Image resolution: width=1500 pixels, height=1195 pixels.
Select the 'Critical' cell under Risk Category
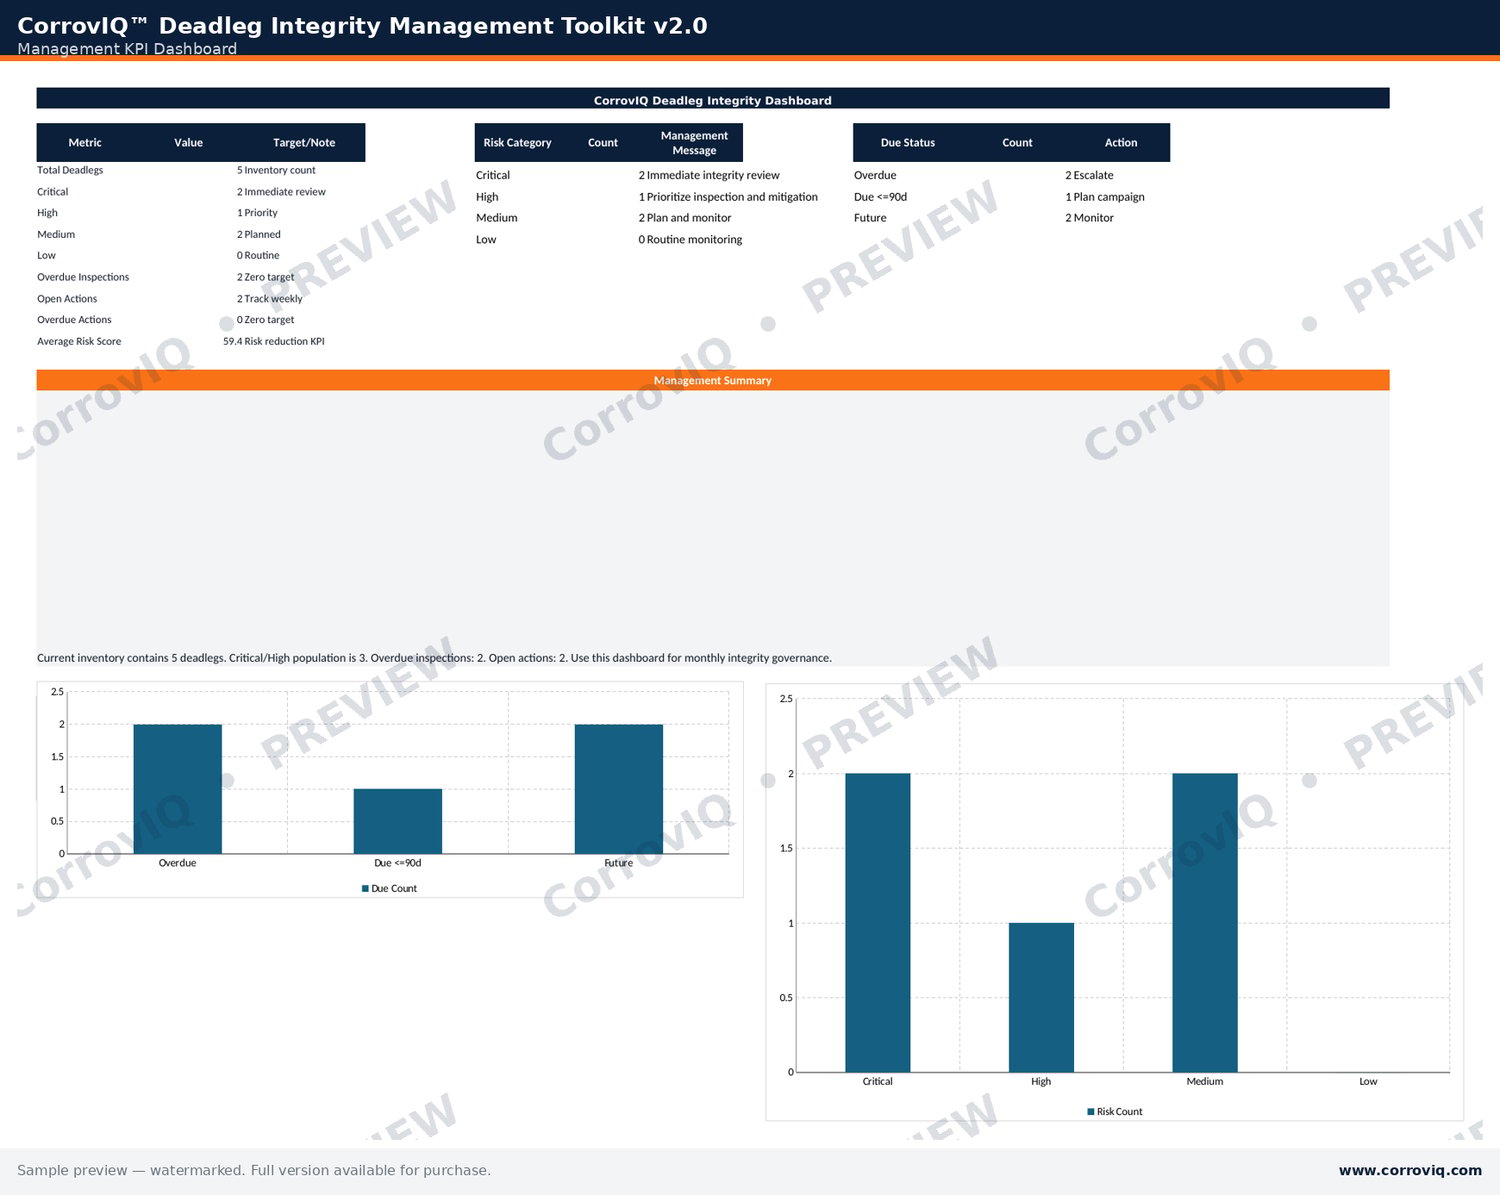493,175
